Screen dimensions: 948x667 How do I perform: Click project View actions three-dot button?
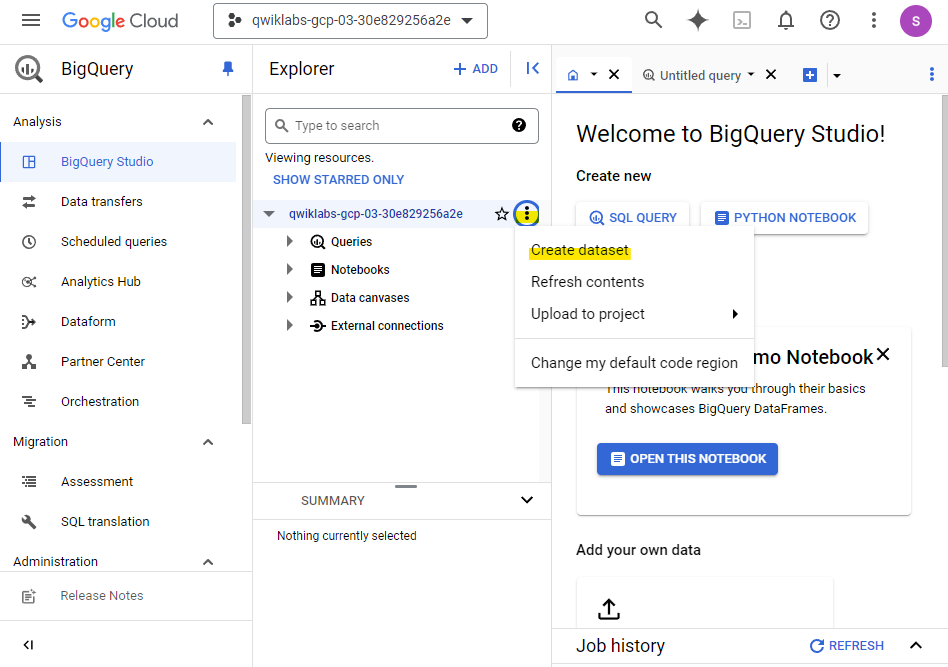527,213
